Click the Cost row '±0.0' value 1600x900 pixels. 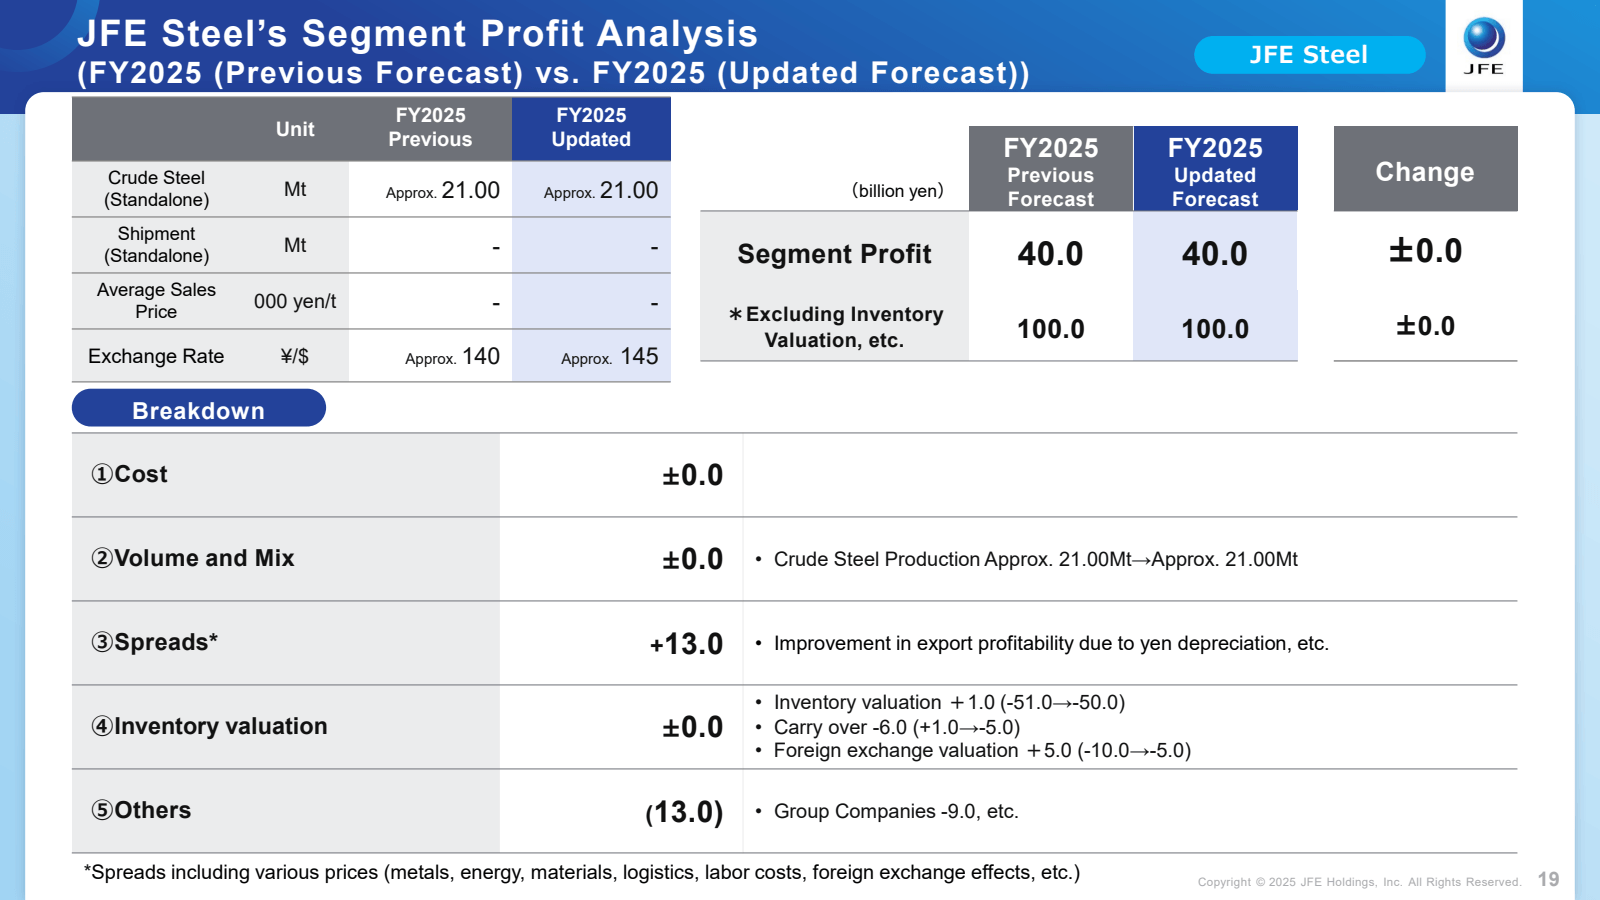[692, 475]
